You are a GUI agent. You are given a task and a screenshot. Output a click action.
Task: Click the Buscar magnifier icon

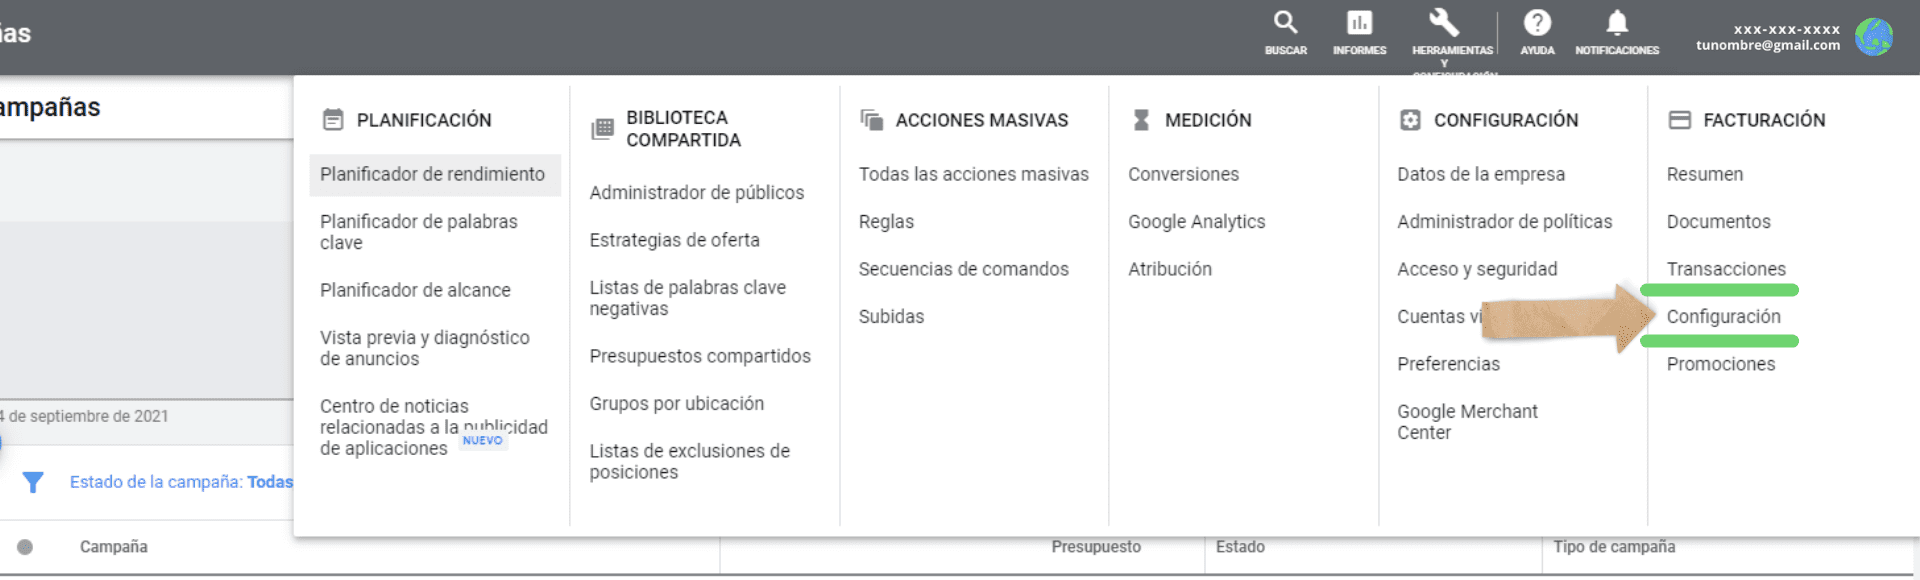click(x=1285, y=23)
